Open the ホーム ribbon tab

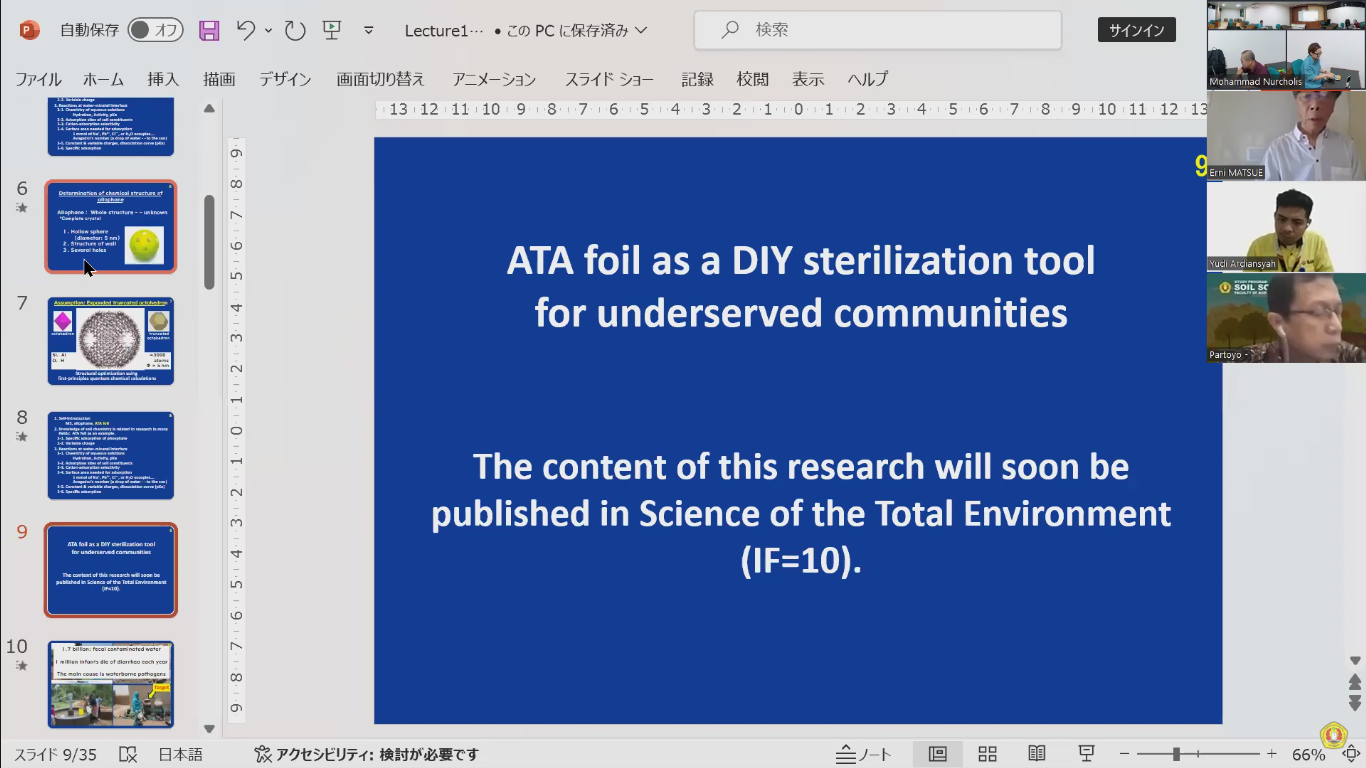click(103, 79)
